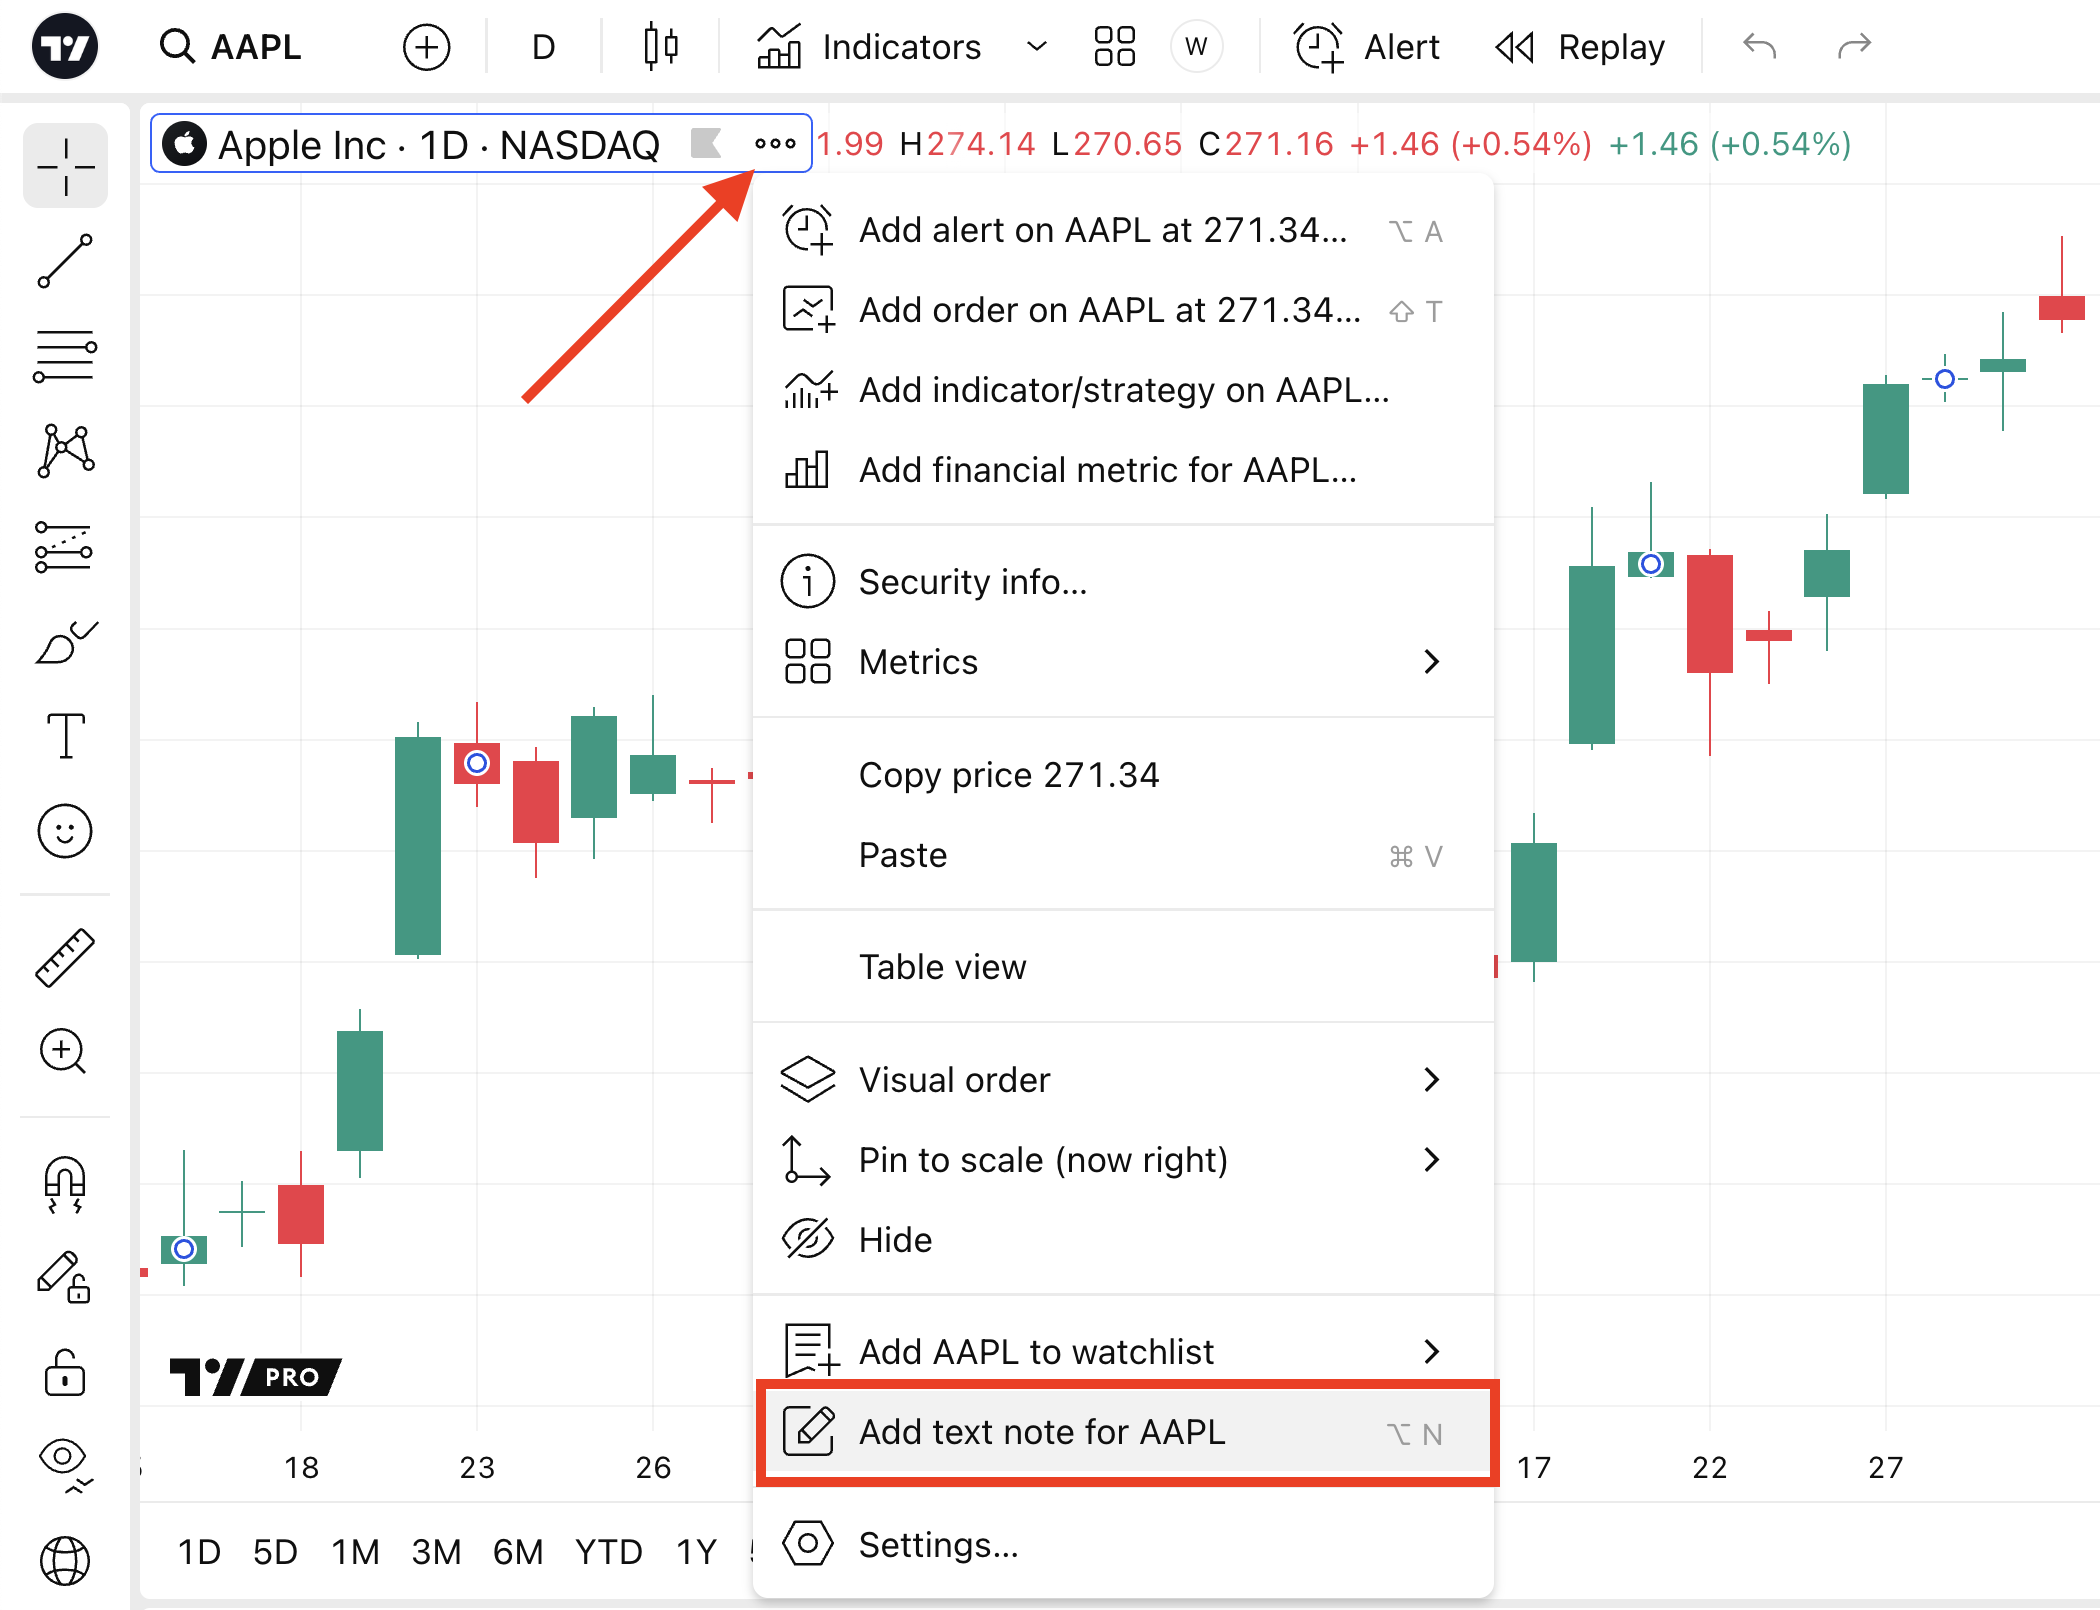The height and width of the screenshot is (1610, 2100).
Task: Select the Trend Line drawing tool
Action: click(x=65, y=262)
